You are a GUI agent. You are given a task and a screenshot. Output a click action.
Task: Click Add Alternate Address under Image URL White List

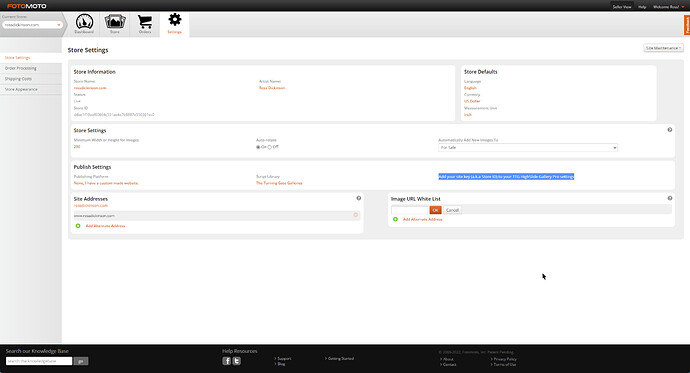pyautogui.click(x=422, y=219)
